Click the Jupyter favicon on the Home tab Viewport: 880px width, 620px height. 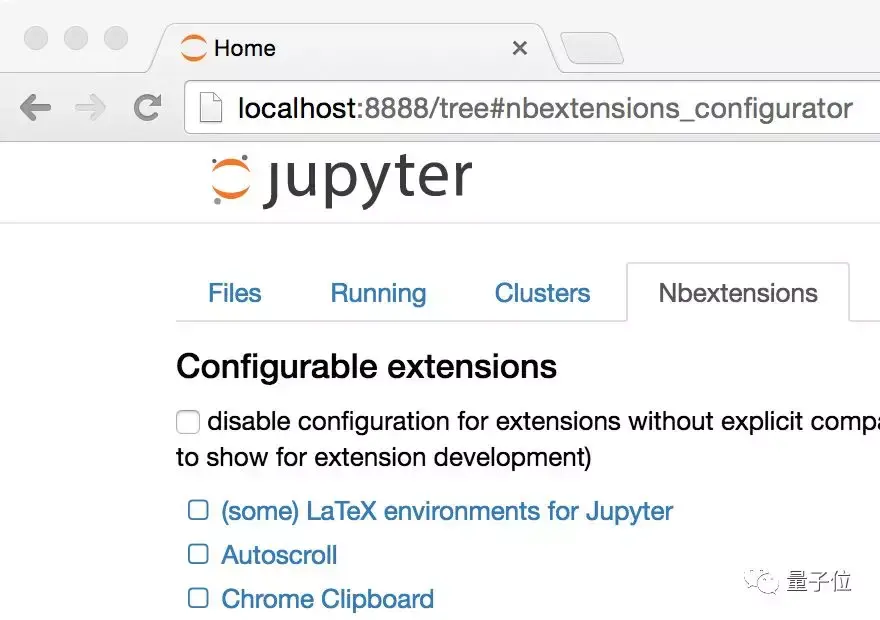pyautogui.click(x=193, y=47)
